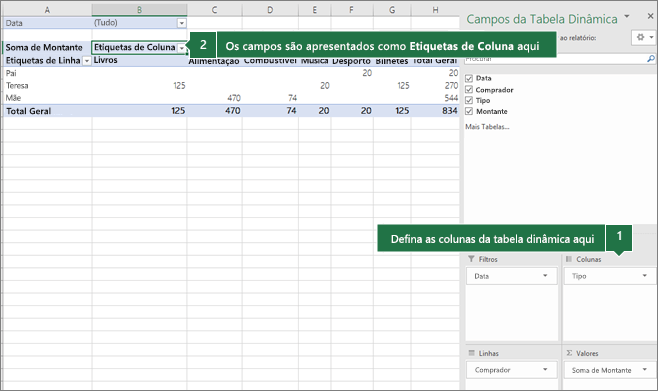
Task: Toggle the Tipo field checkbox
Action: pyautogui.click(x=469, y=100)
